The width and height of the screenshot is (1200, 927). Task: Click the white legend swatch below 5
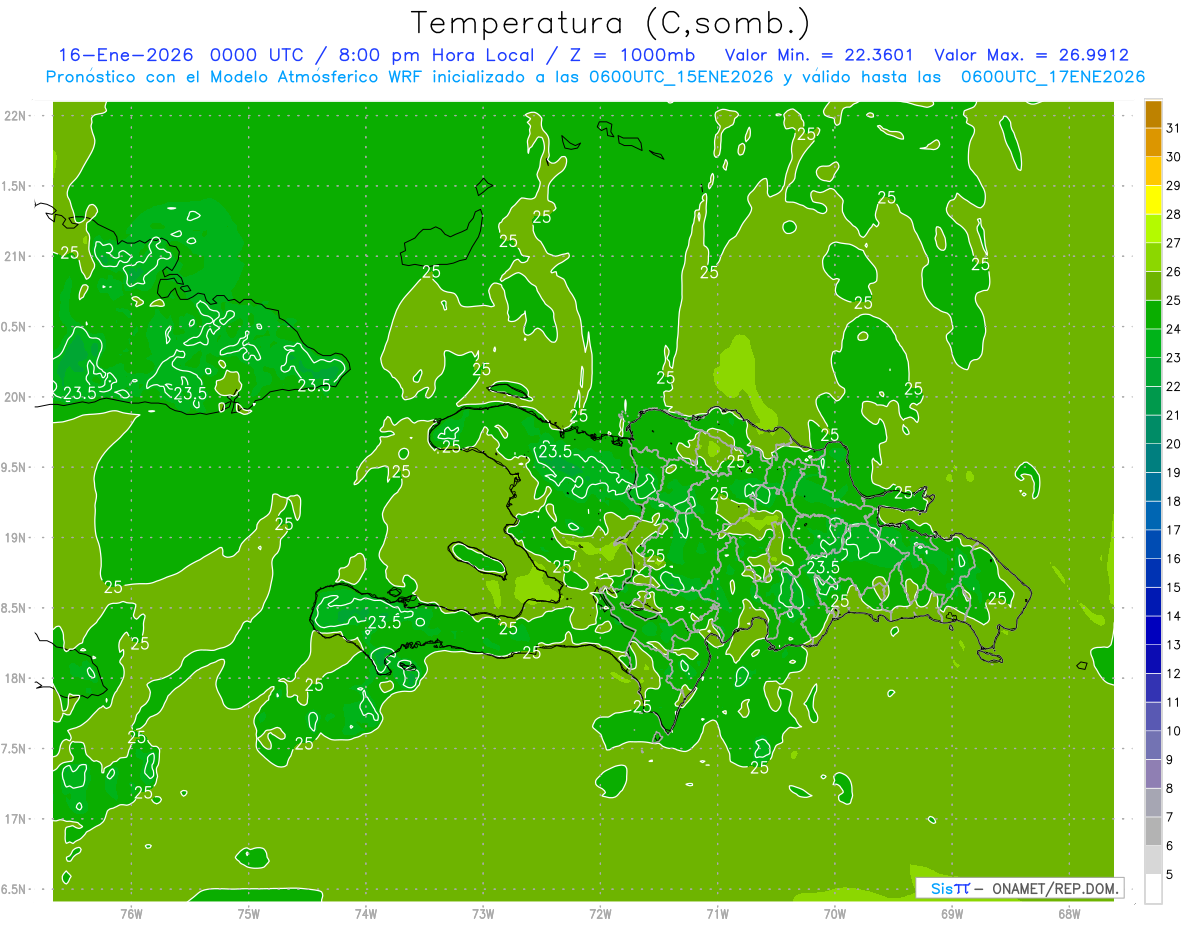pyautogui.click(x=1153, y=889)
